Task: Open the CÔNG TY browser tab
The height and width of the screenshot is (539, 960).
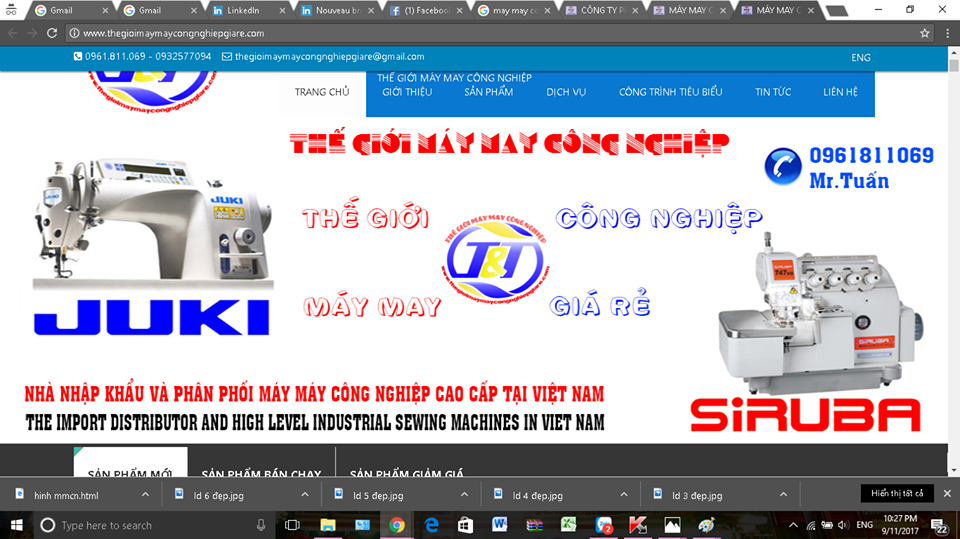Action: coord(601,10)
